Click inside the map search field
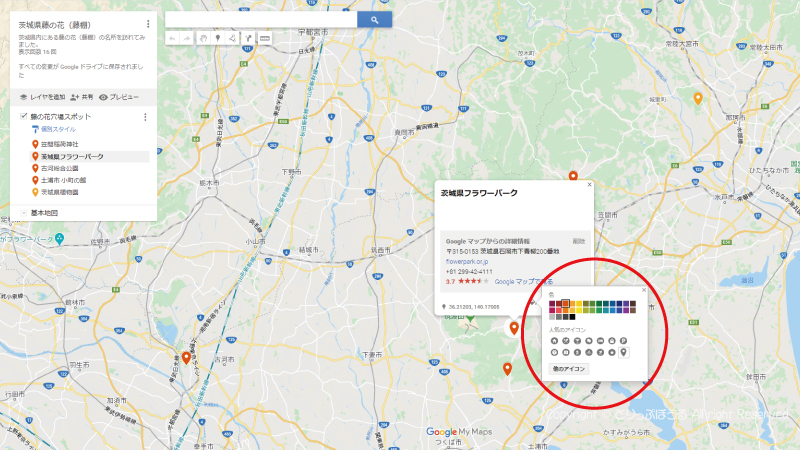 [261, 20]
